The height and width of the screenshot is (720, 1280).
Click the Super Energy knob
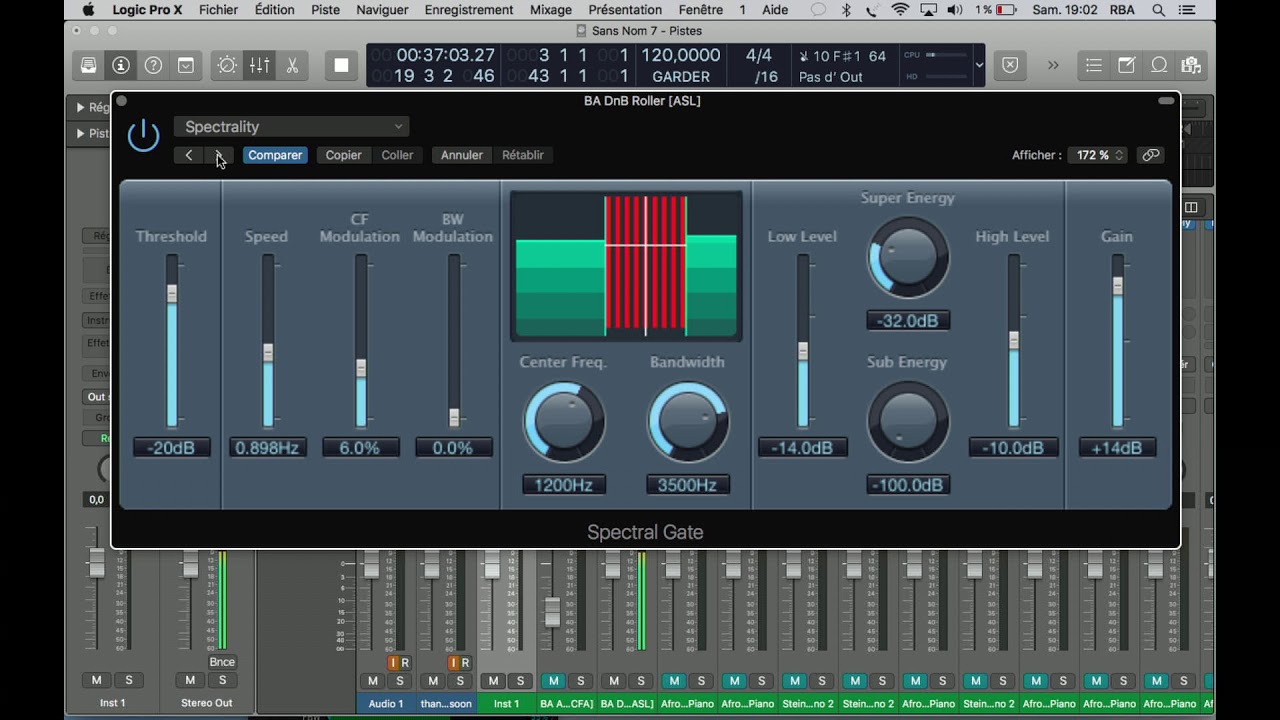click(908, 257)
